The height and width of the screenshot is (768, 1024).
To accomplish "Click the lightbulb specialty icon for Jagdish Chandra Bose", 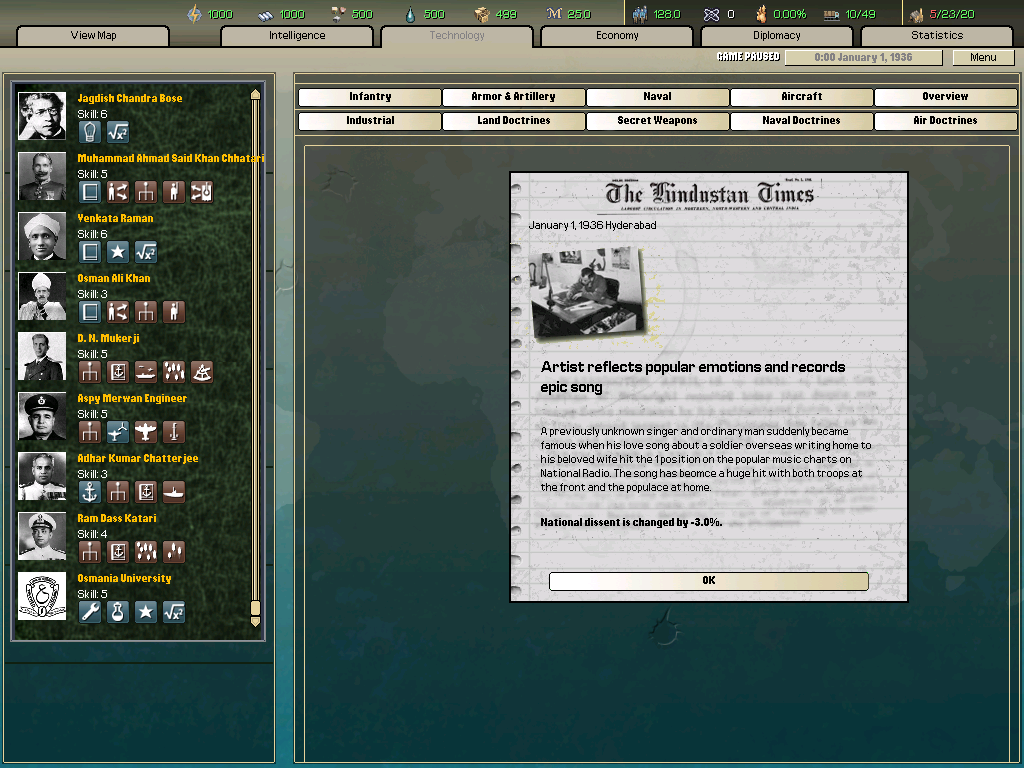I will [89, 132].
